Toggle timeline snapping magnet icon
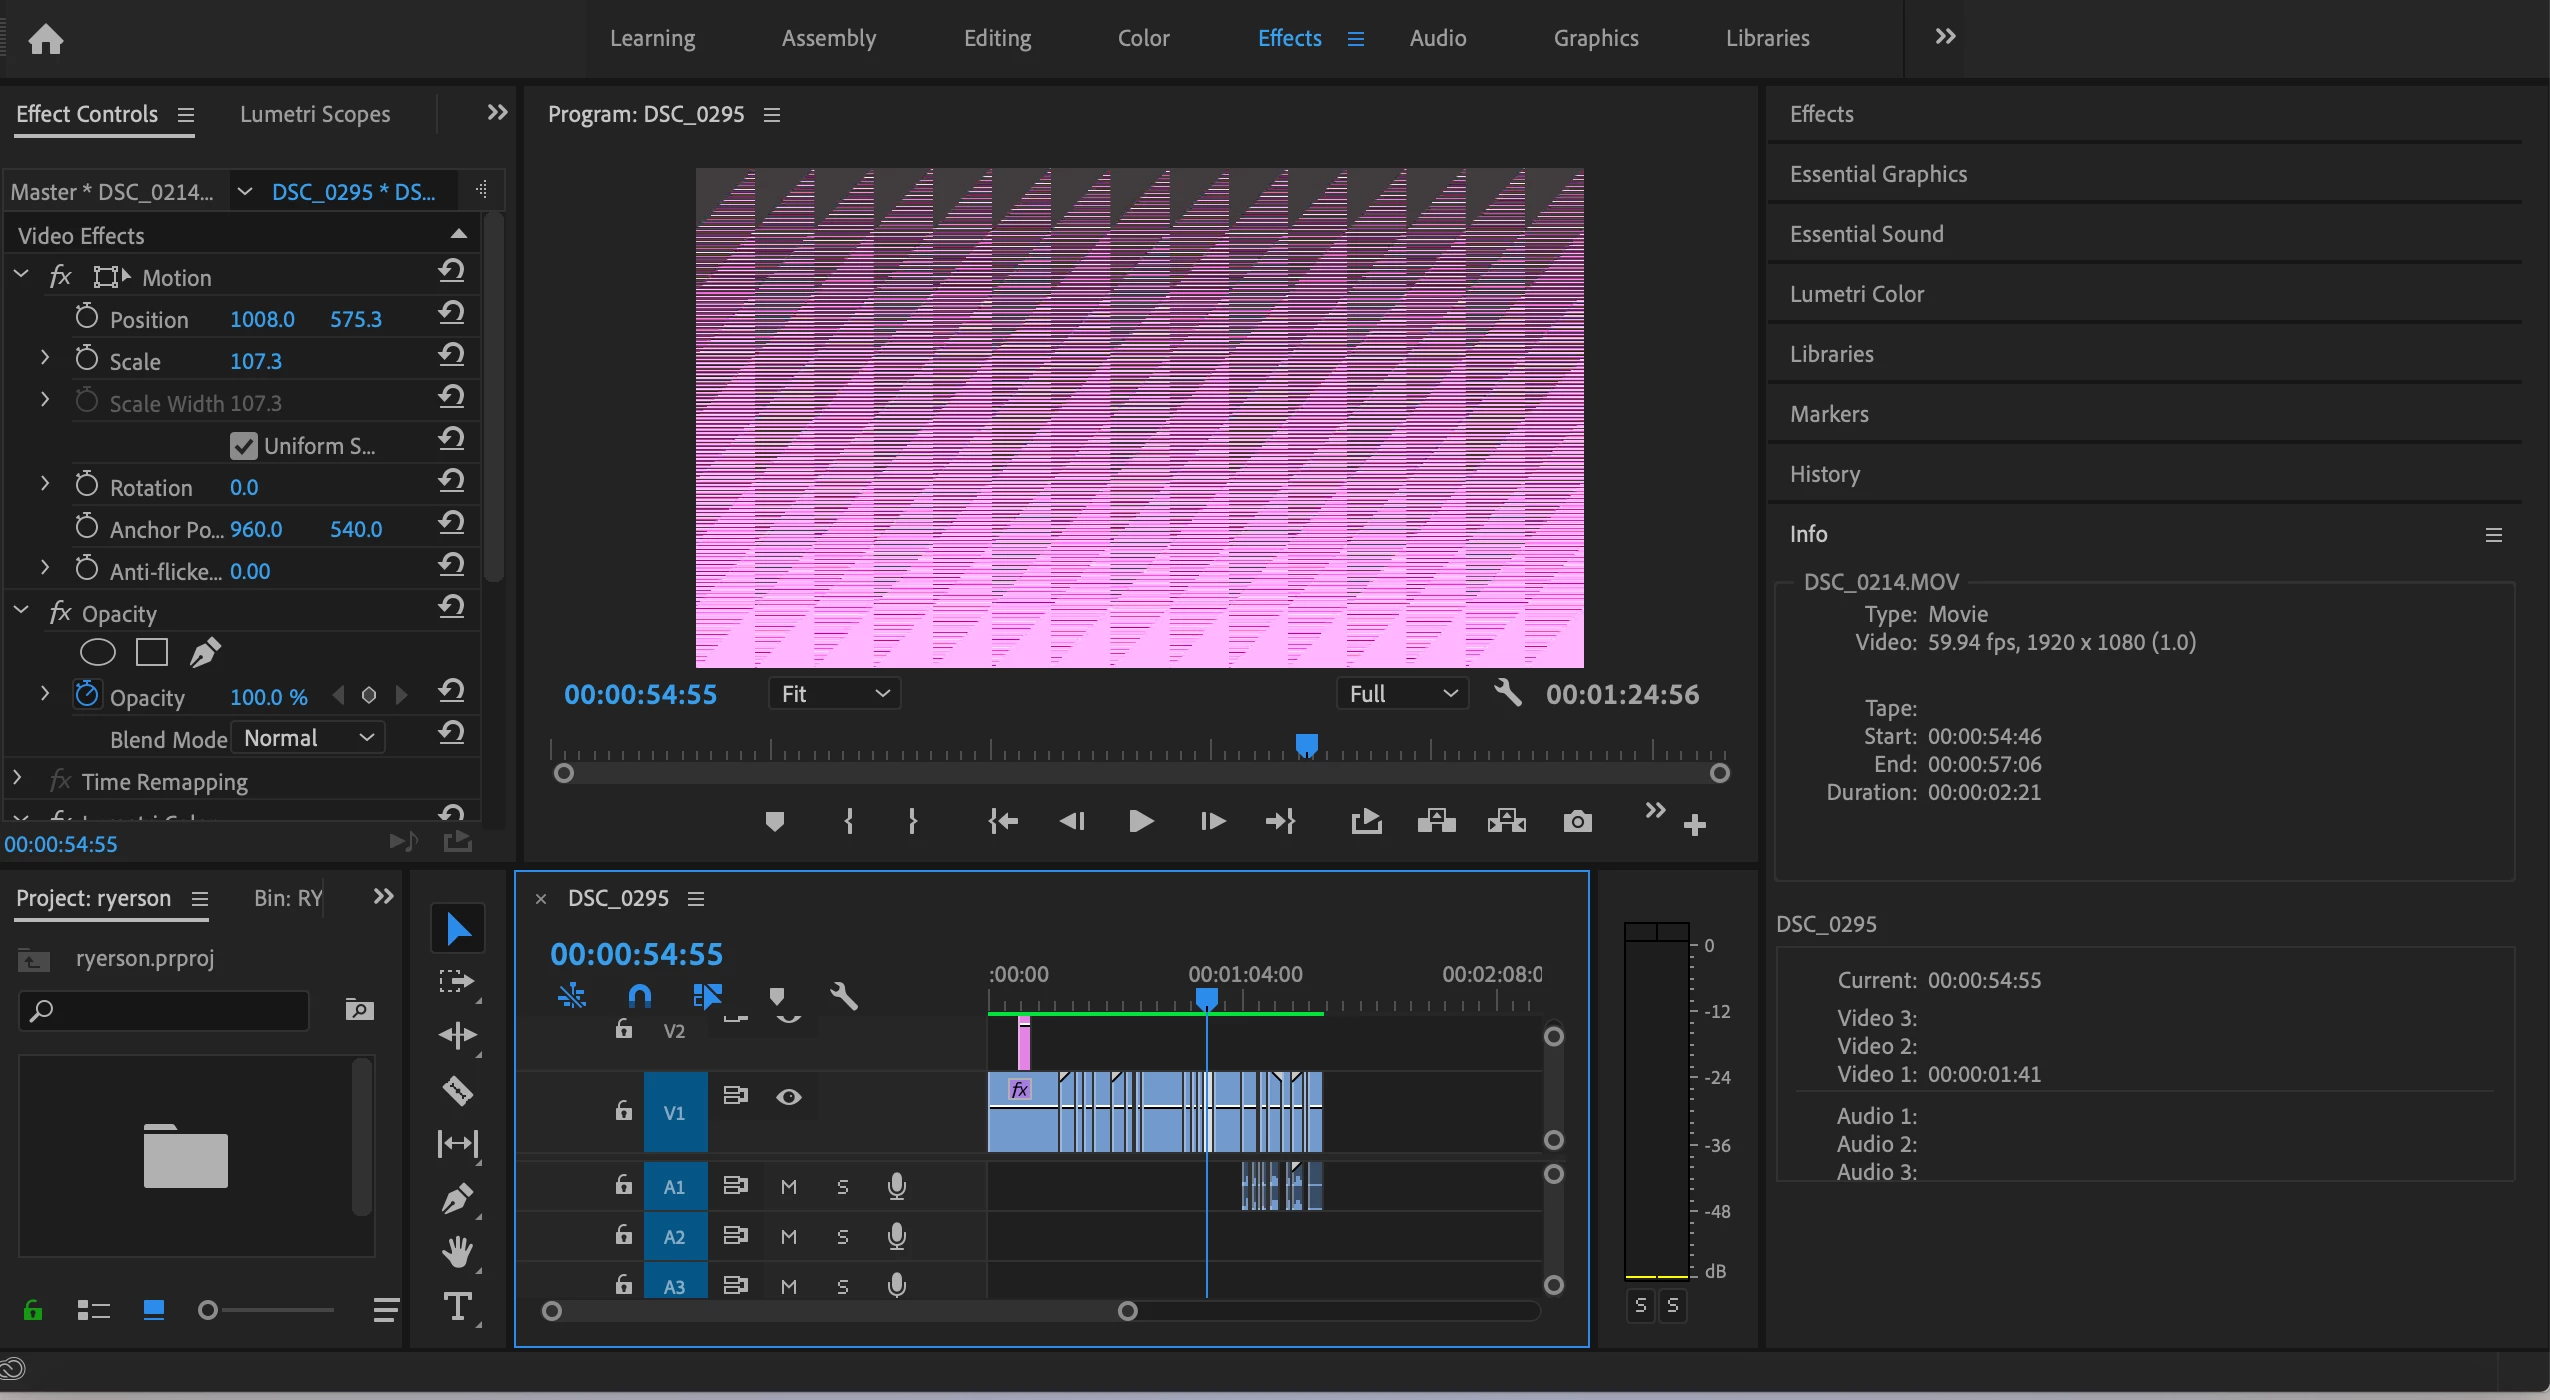The image size is (2550, 1400). click(x=639, y=996)
